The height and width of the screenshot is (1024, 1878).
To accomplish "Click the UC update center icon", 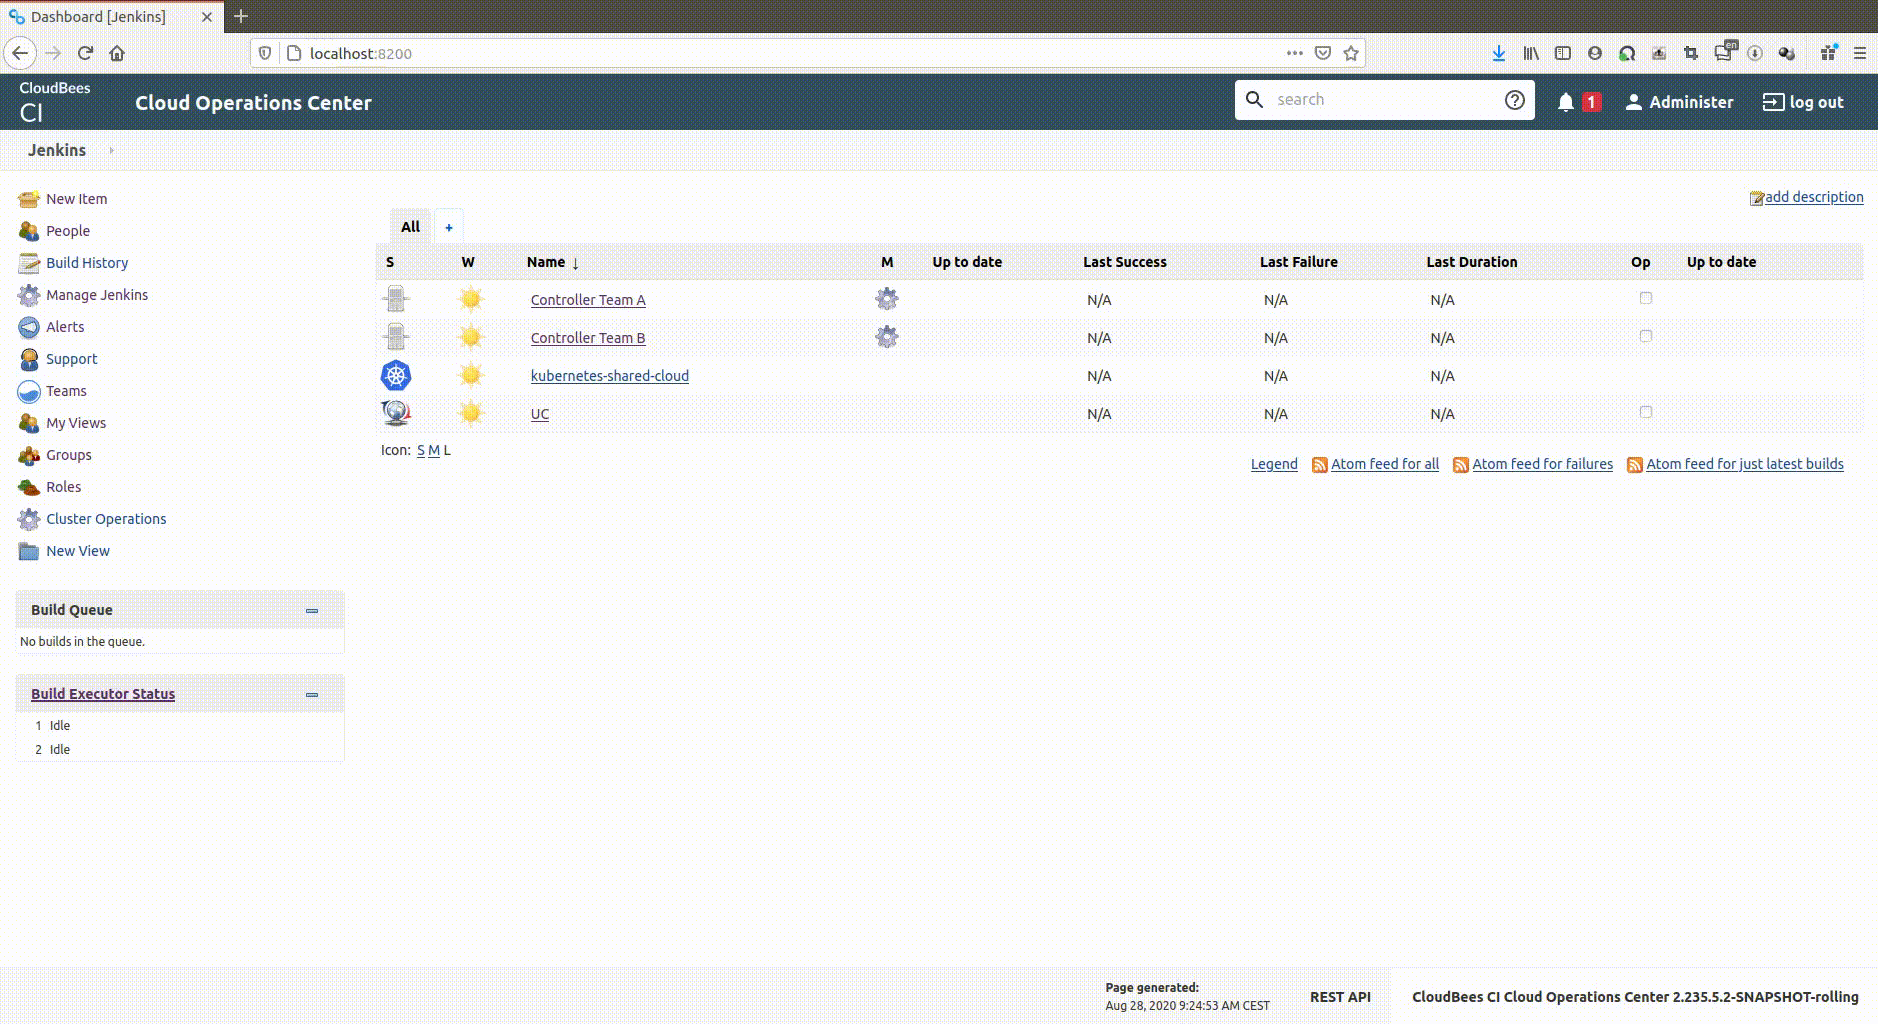I will click(x=396, y=413).
